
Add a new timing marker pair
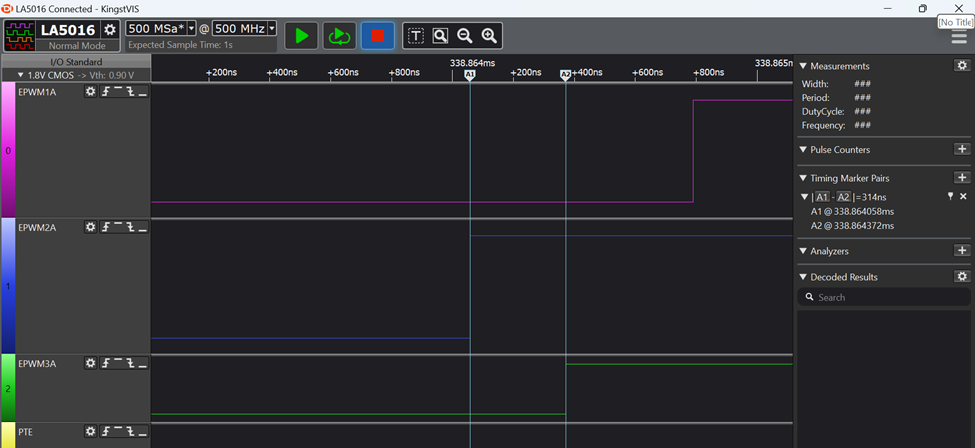pos(962,178)
